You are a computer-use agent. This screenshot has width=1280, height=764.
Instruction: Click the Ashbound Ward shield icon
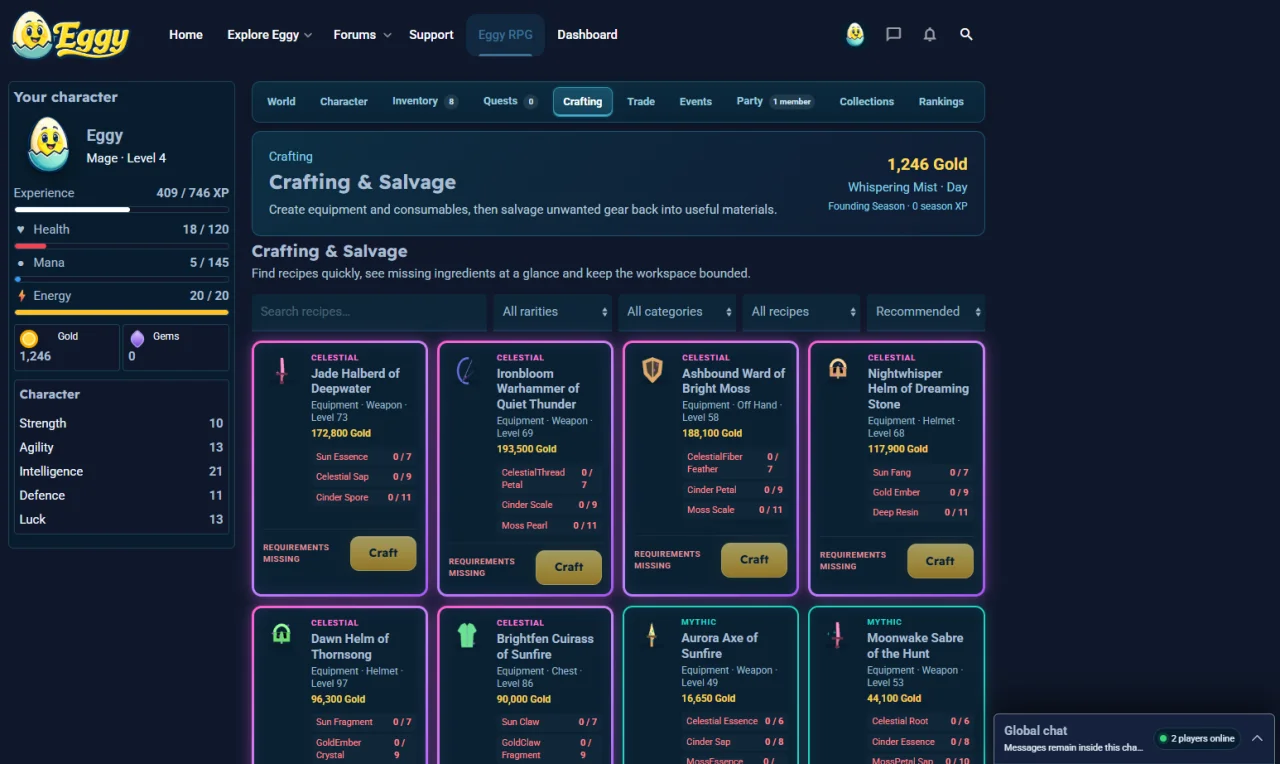[x=653, y=370]
